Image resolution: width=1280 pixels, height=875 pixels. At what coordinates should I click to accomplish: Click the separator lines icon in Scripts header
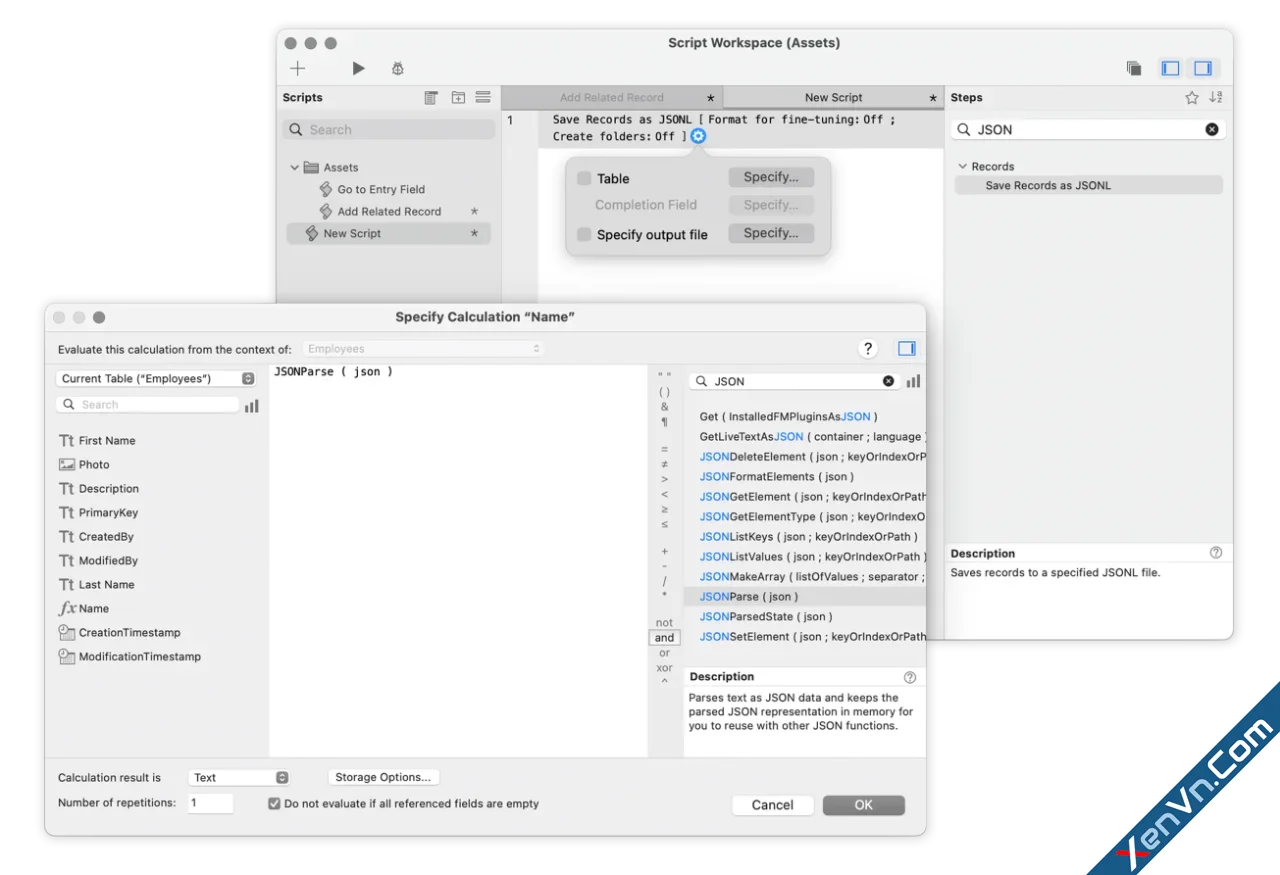pos(483,97)
